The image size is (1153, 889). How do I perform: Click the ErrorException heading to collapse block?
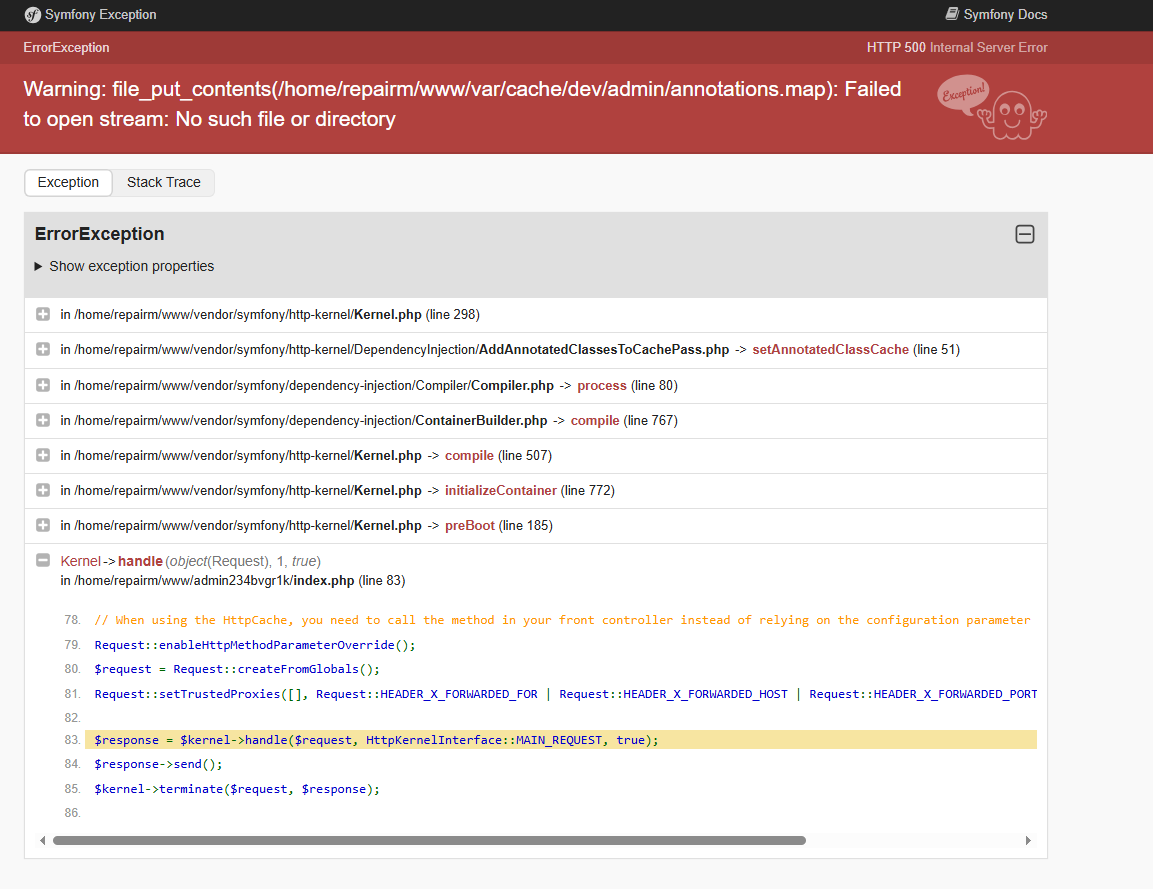point(99,234)
